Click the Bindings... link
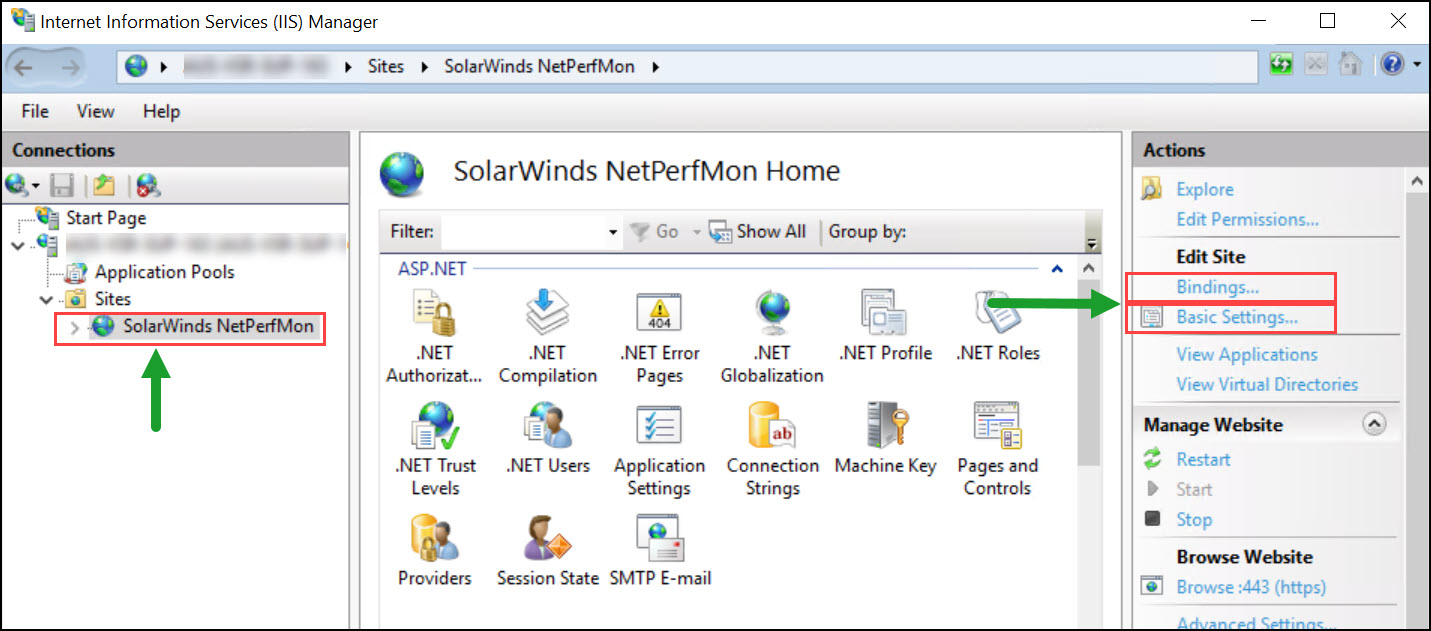 [x=1217, y=288]
